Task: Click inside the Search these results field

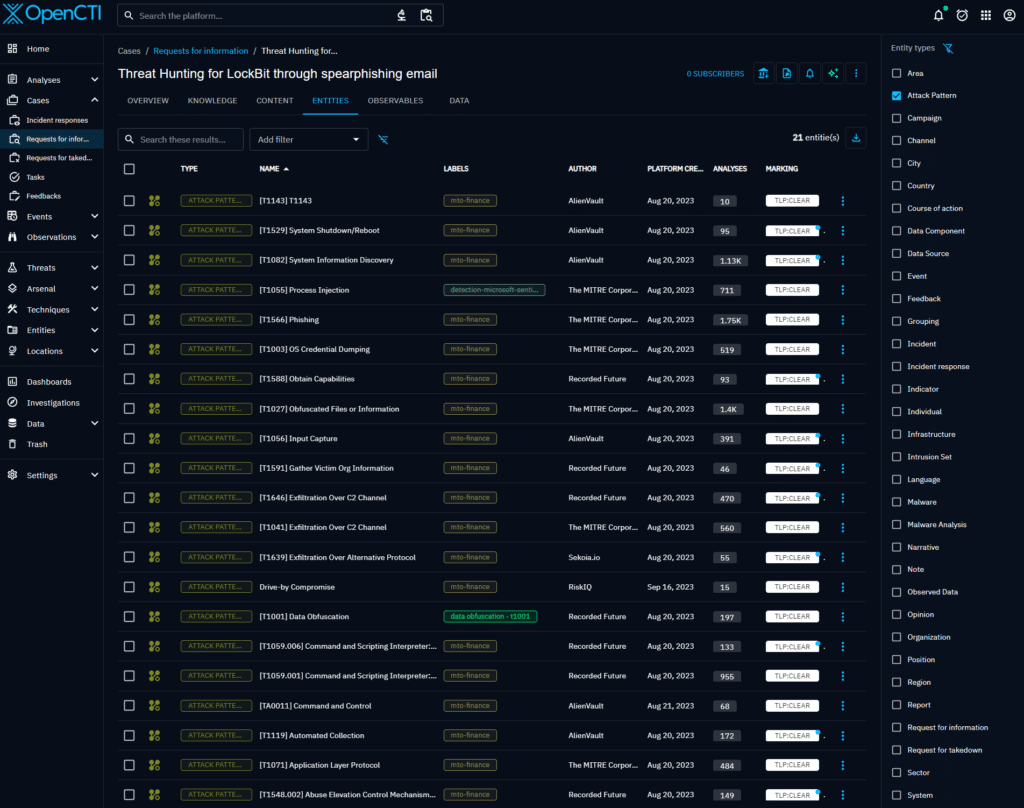Action: 185,139
